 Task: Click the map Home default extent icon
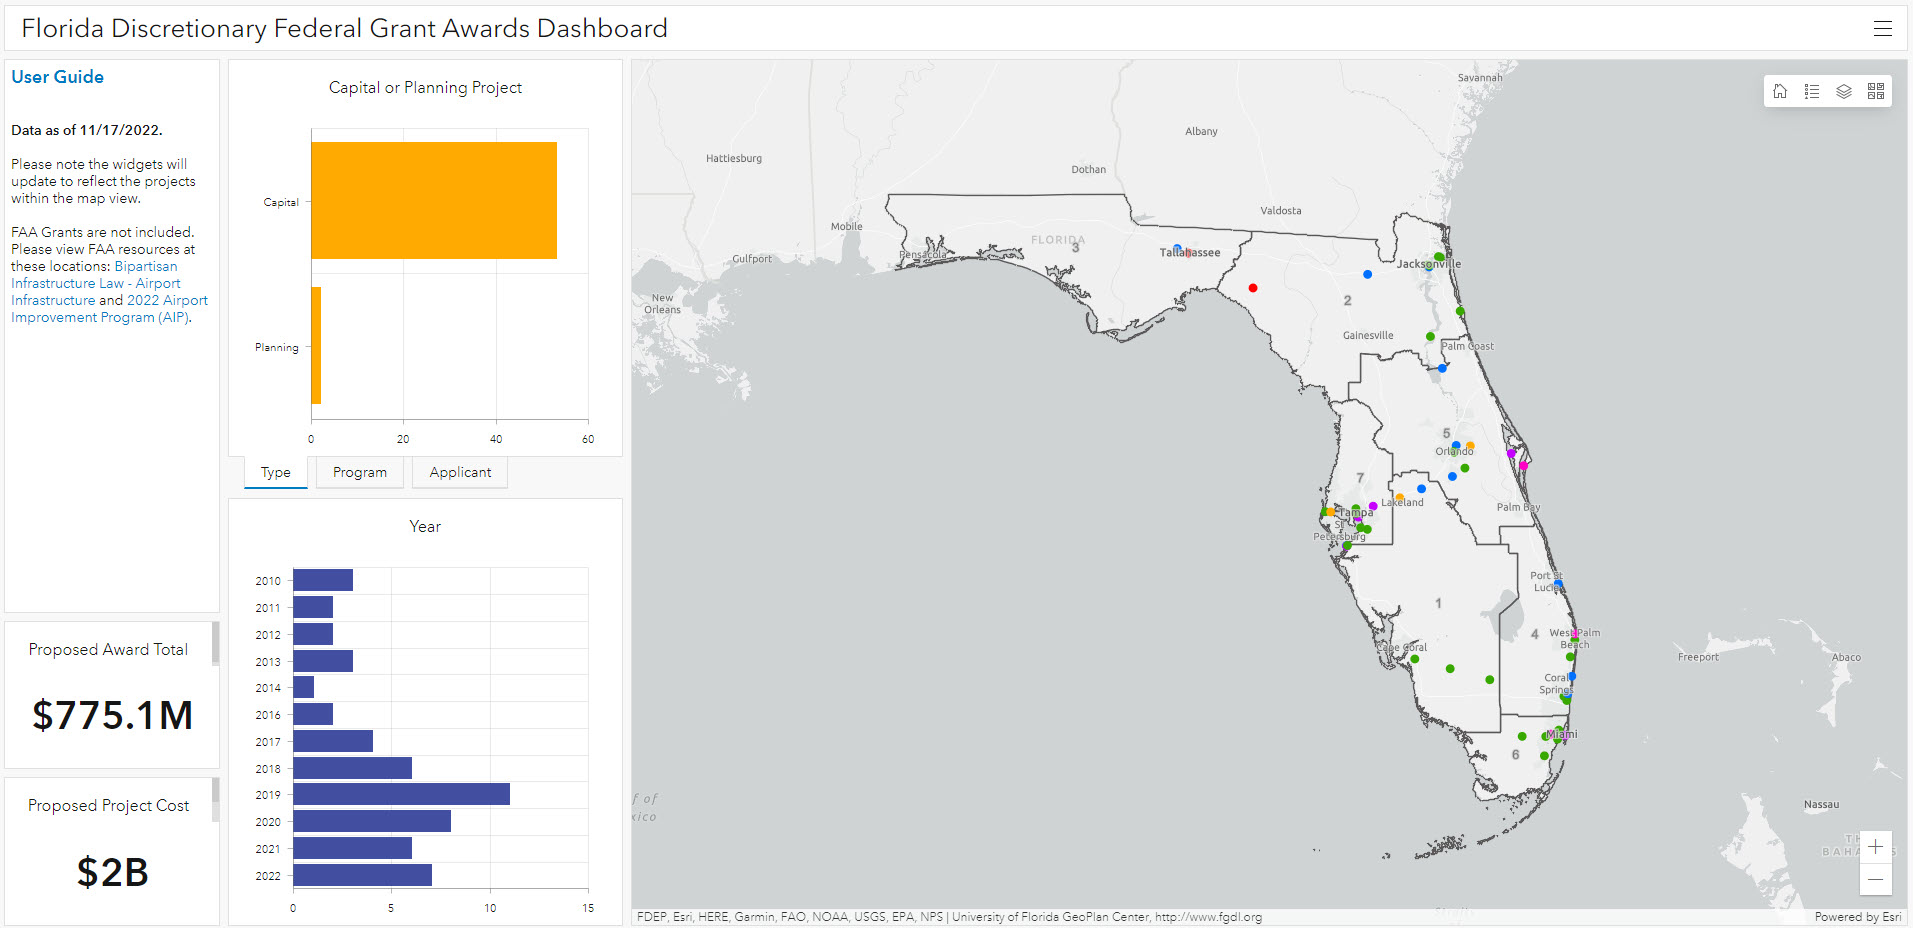point(1780,91)
